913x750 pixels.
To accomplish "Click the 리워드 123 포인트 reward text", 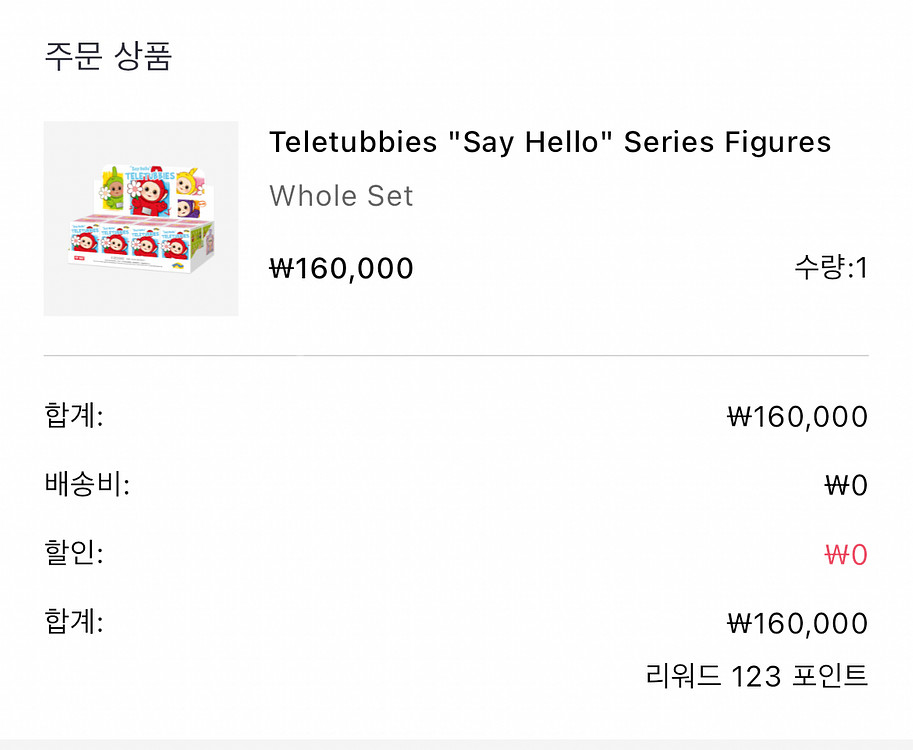I will 757,677.
